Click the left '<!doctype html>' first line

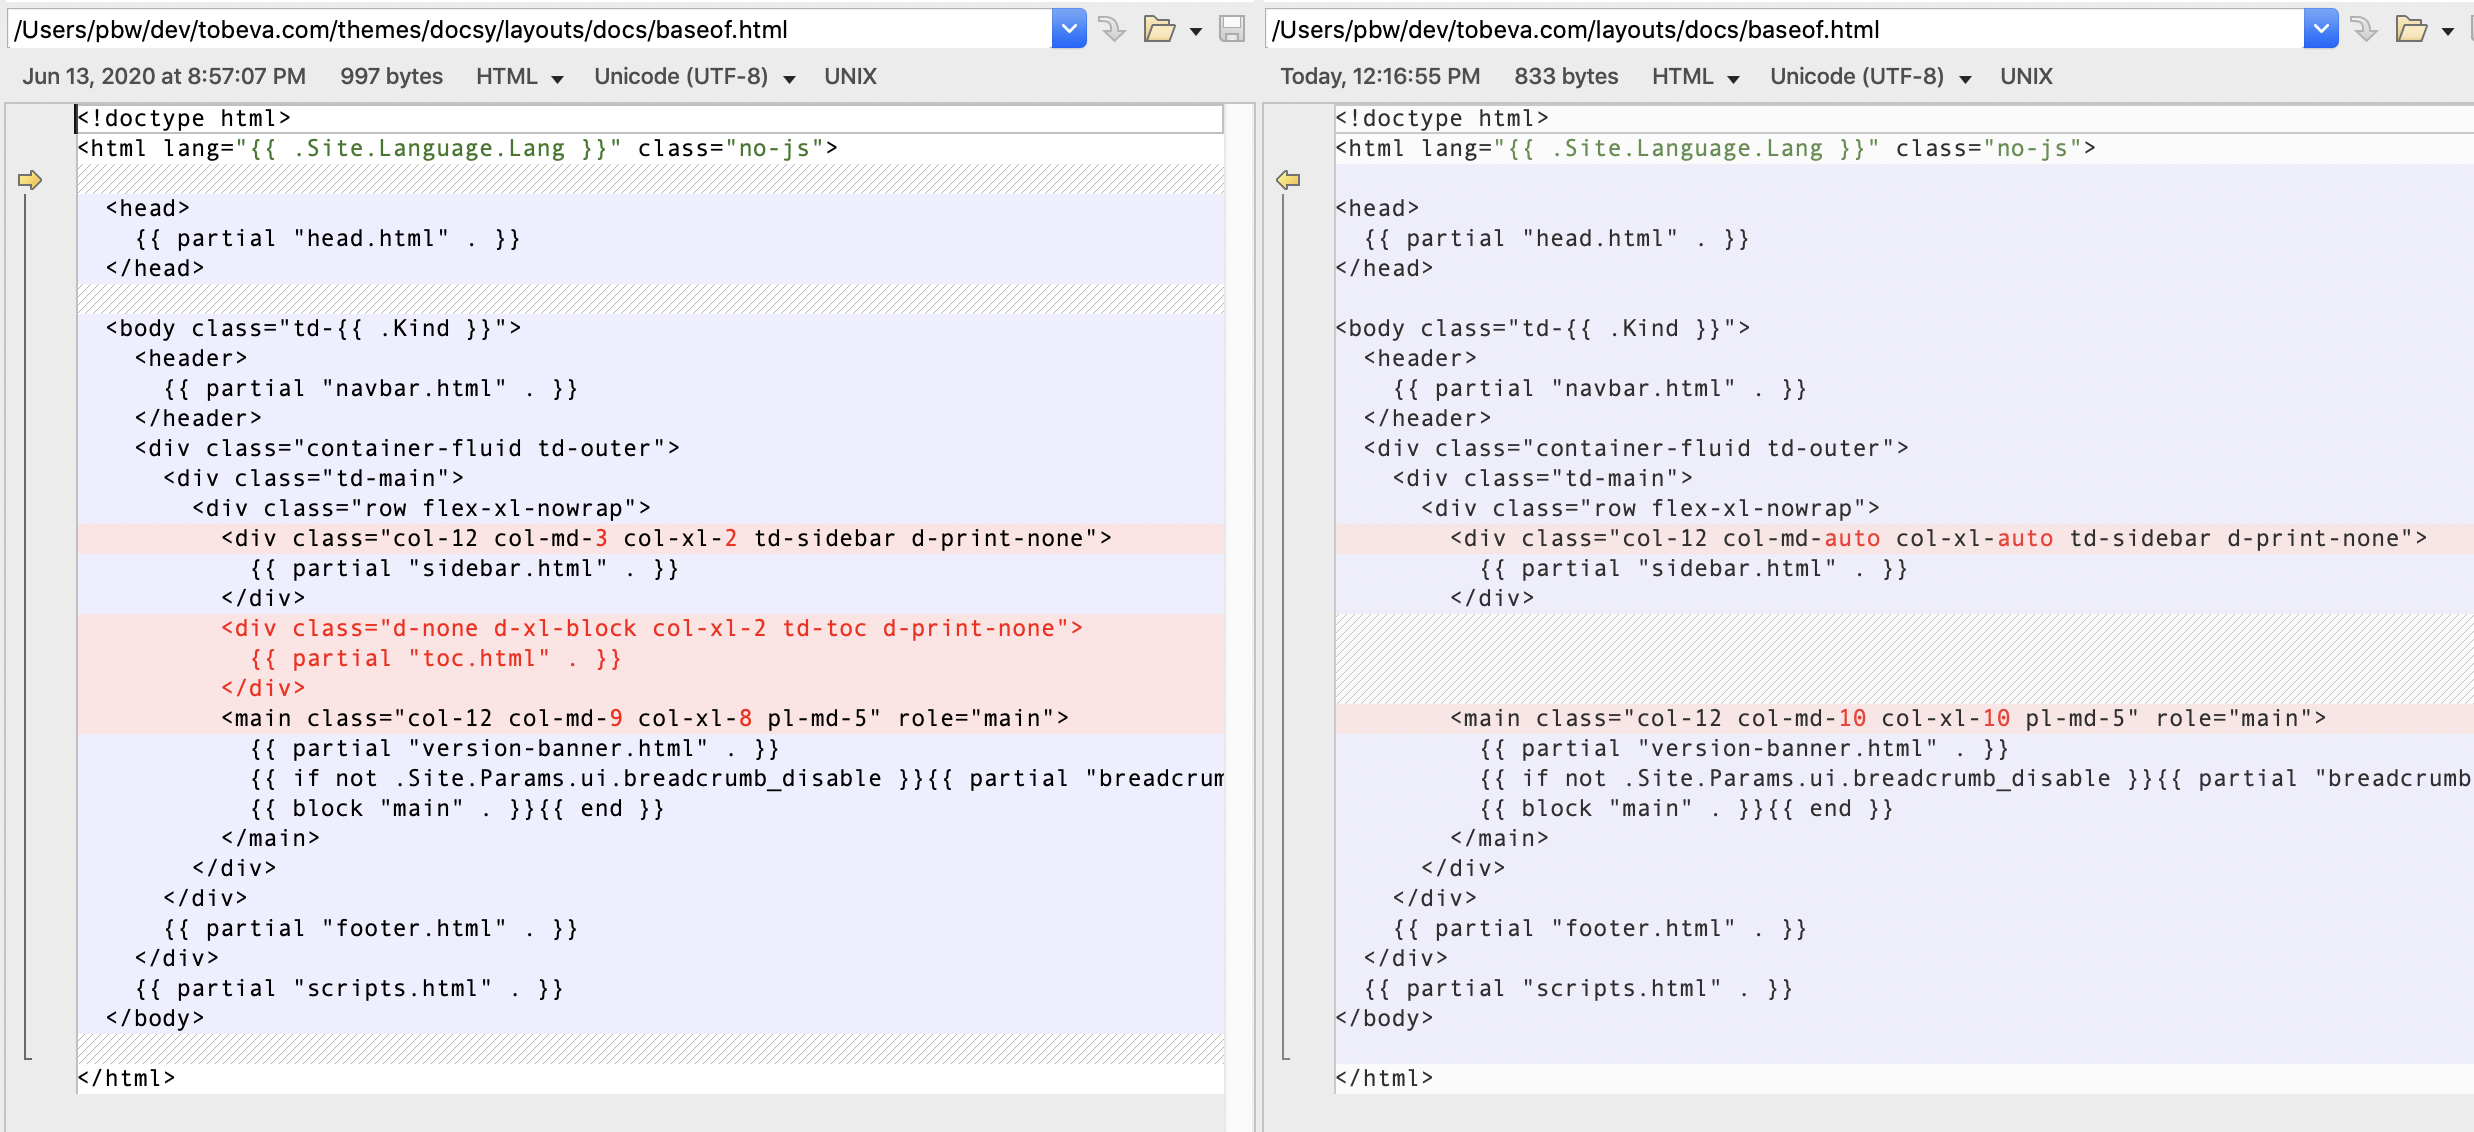tap(651, 119)
